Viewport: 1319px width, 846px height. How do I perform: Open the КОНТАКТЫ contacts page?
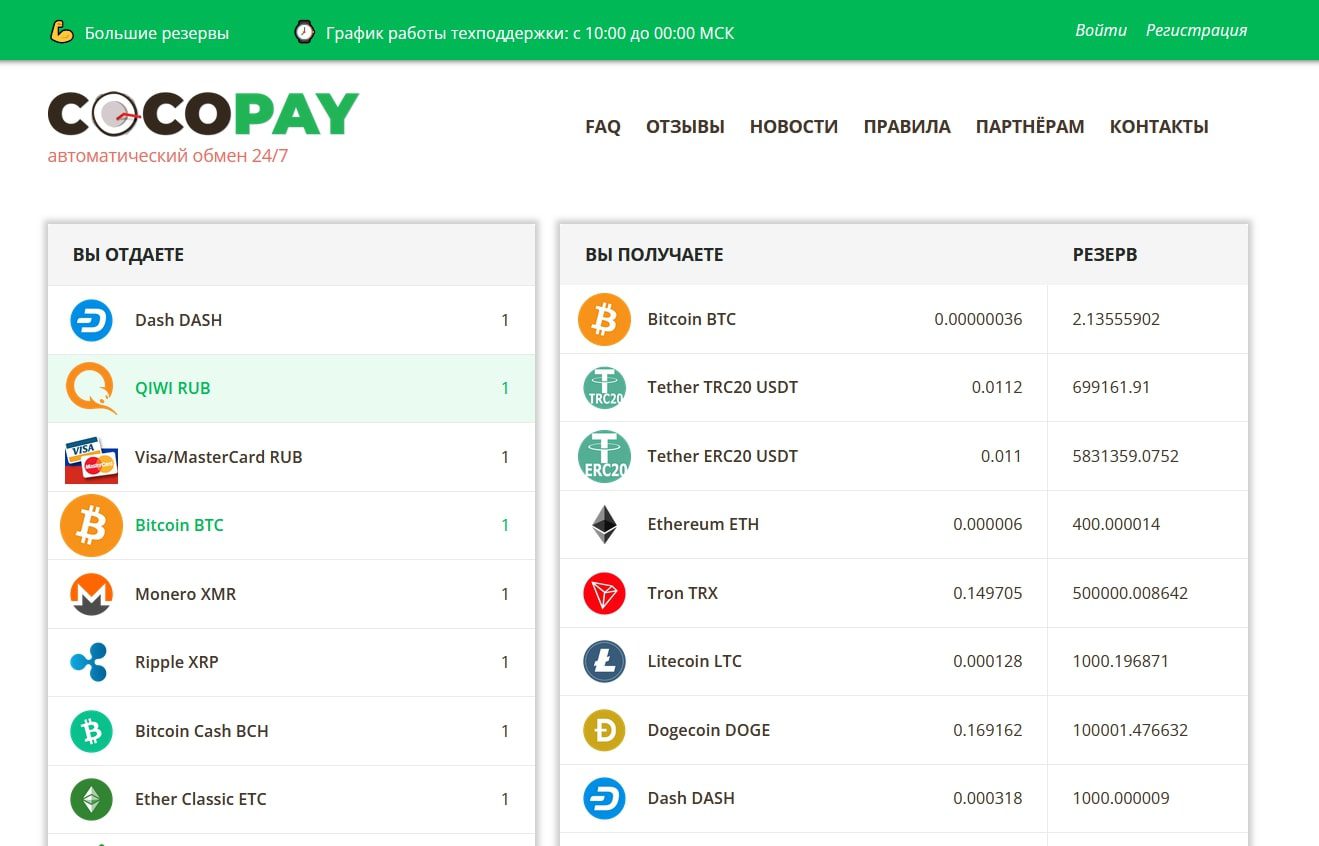click(1159, 127)
